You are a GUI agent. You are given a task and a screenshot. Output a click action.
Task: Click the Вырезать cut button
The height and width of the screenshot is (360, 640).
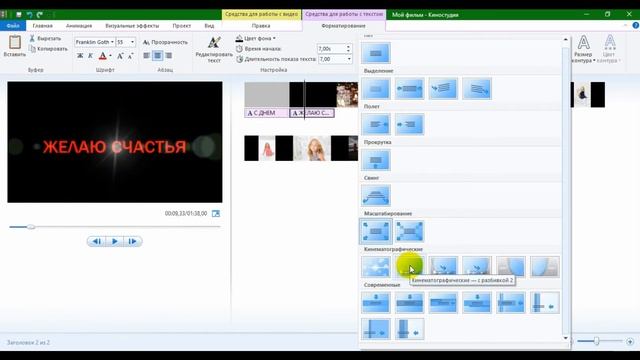tap(45, 38)
